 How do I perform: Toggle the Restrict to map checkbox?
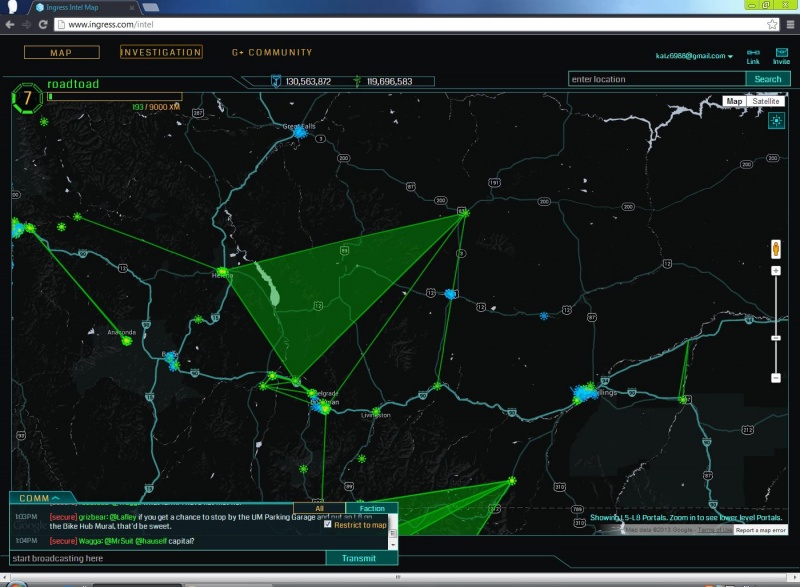coord(328,524)
